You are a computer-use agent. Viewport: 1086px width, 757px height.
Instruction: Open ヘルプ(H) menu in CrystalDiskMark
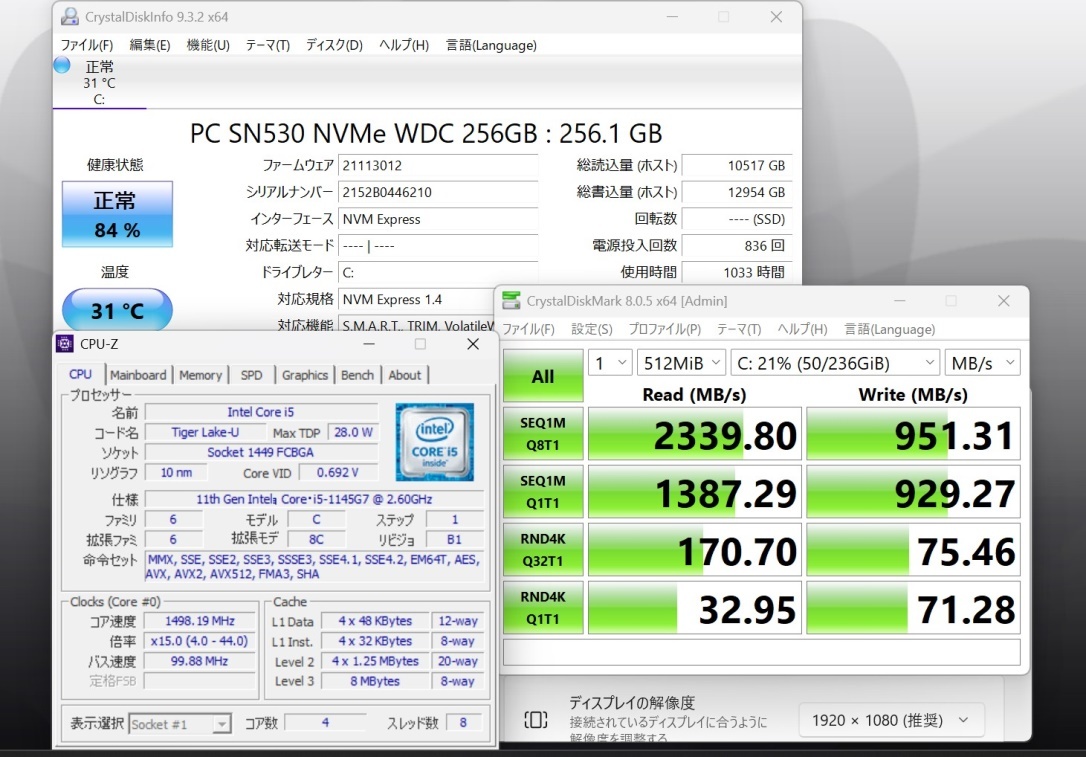click(802, 329)
